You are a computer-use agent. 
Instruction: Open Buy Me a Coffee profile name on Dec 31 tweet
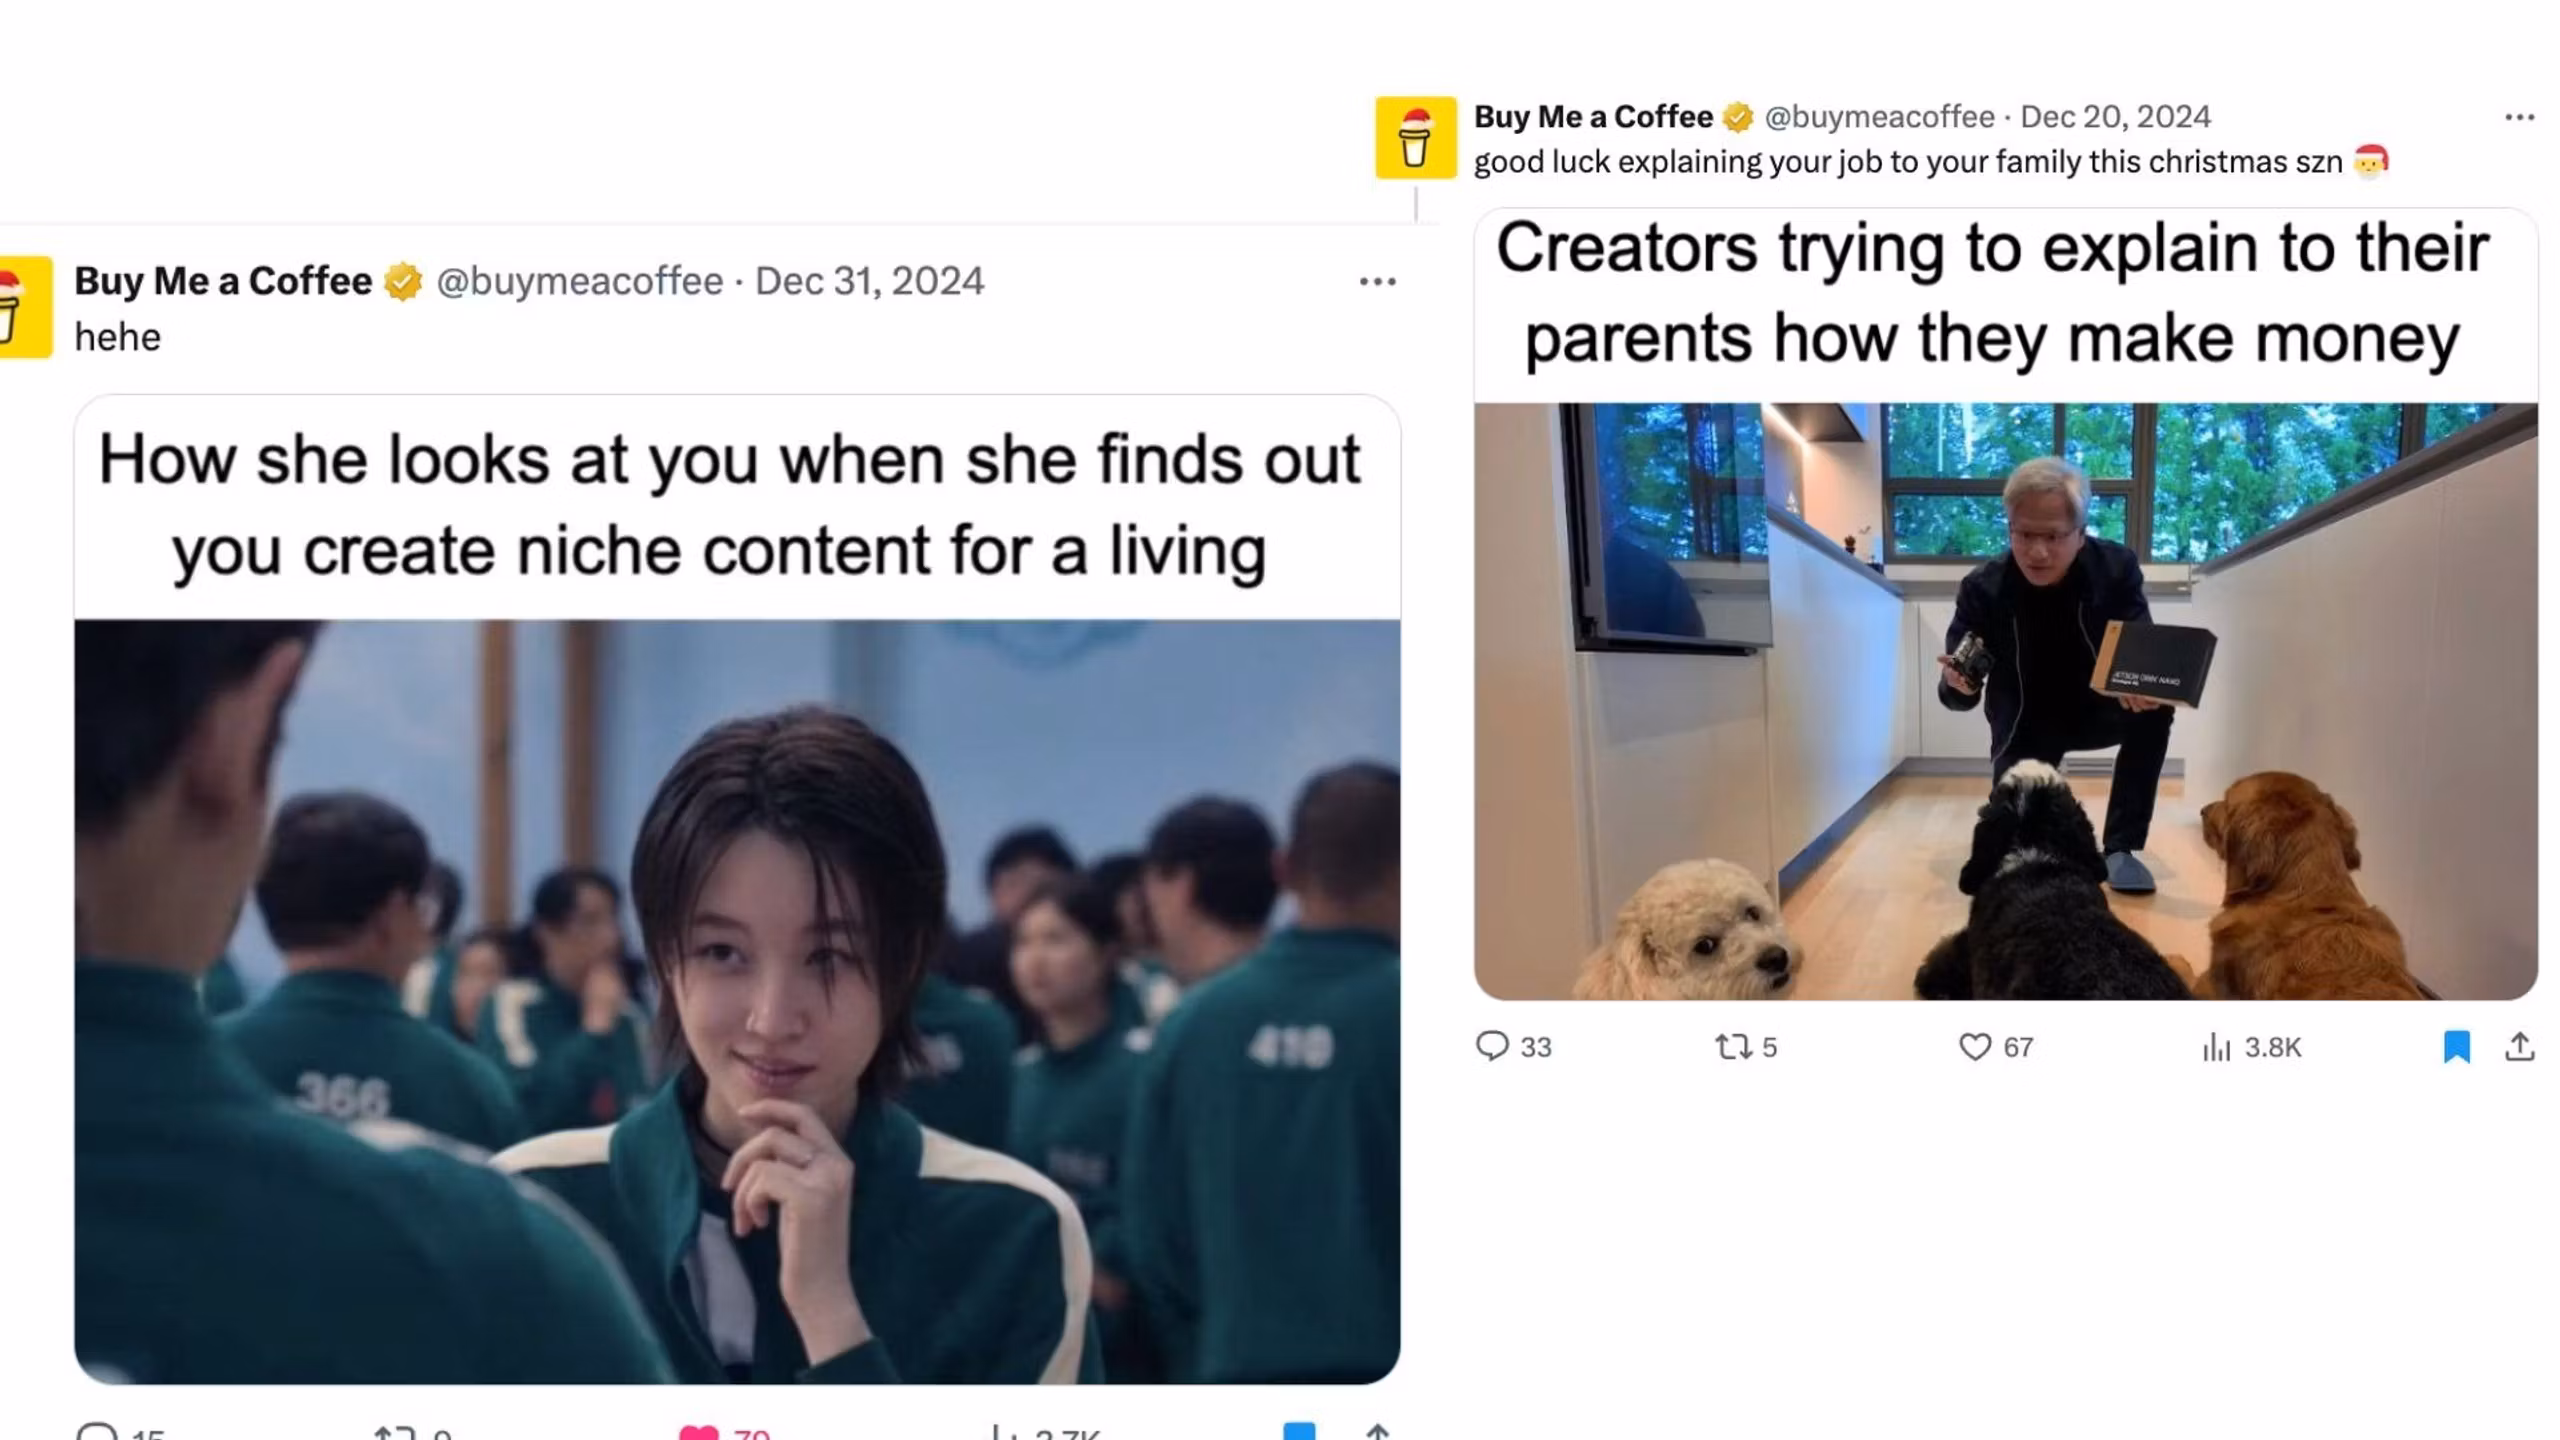[223, 281]
